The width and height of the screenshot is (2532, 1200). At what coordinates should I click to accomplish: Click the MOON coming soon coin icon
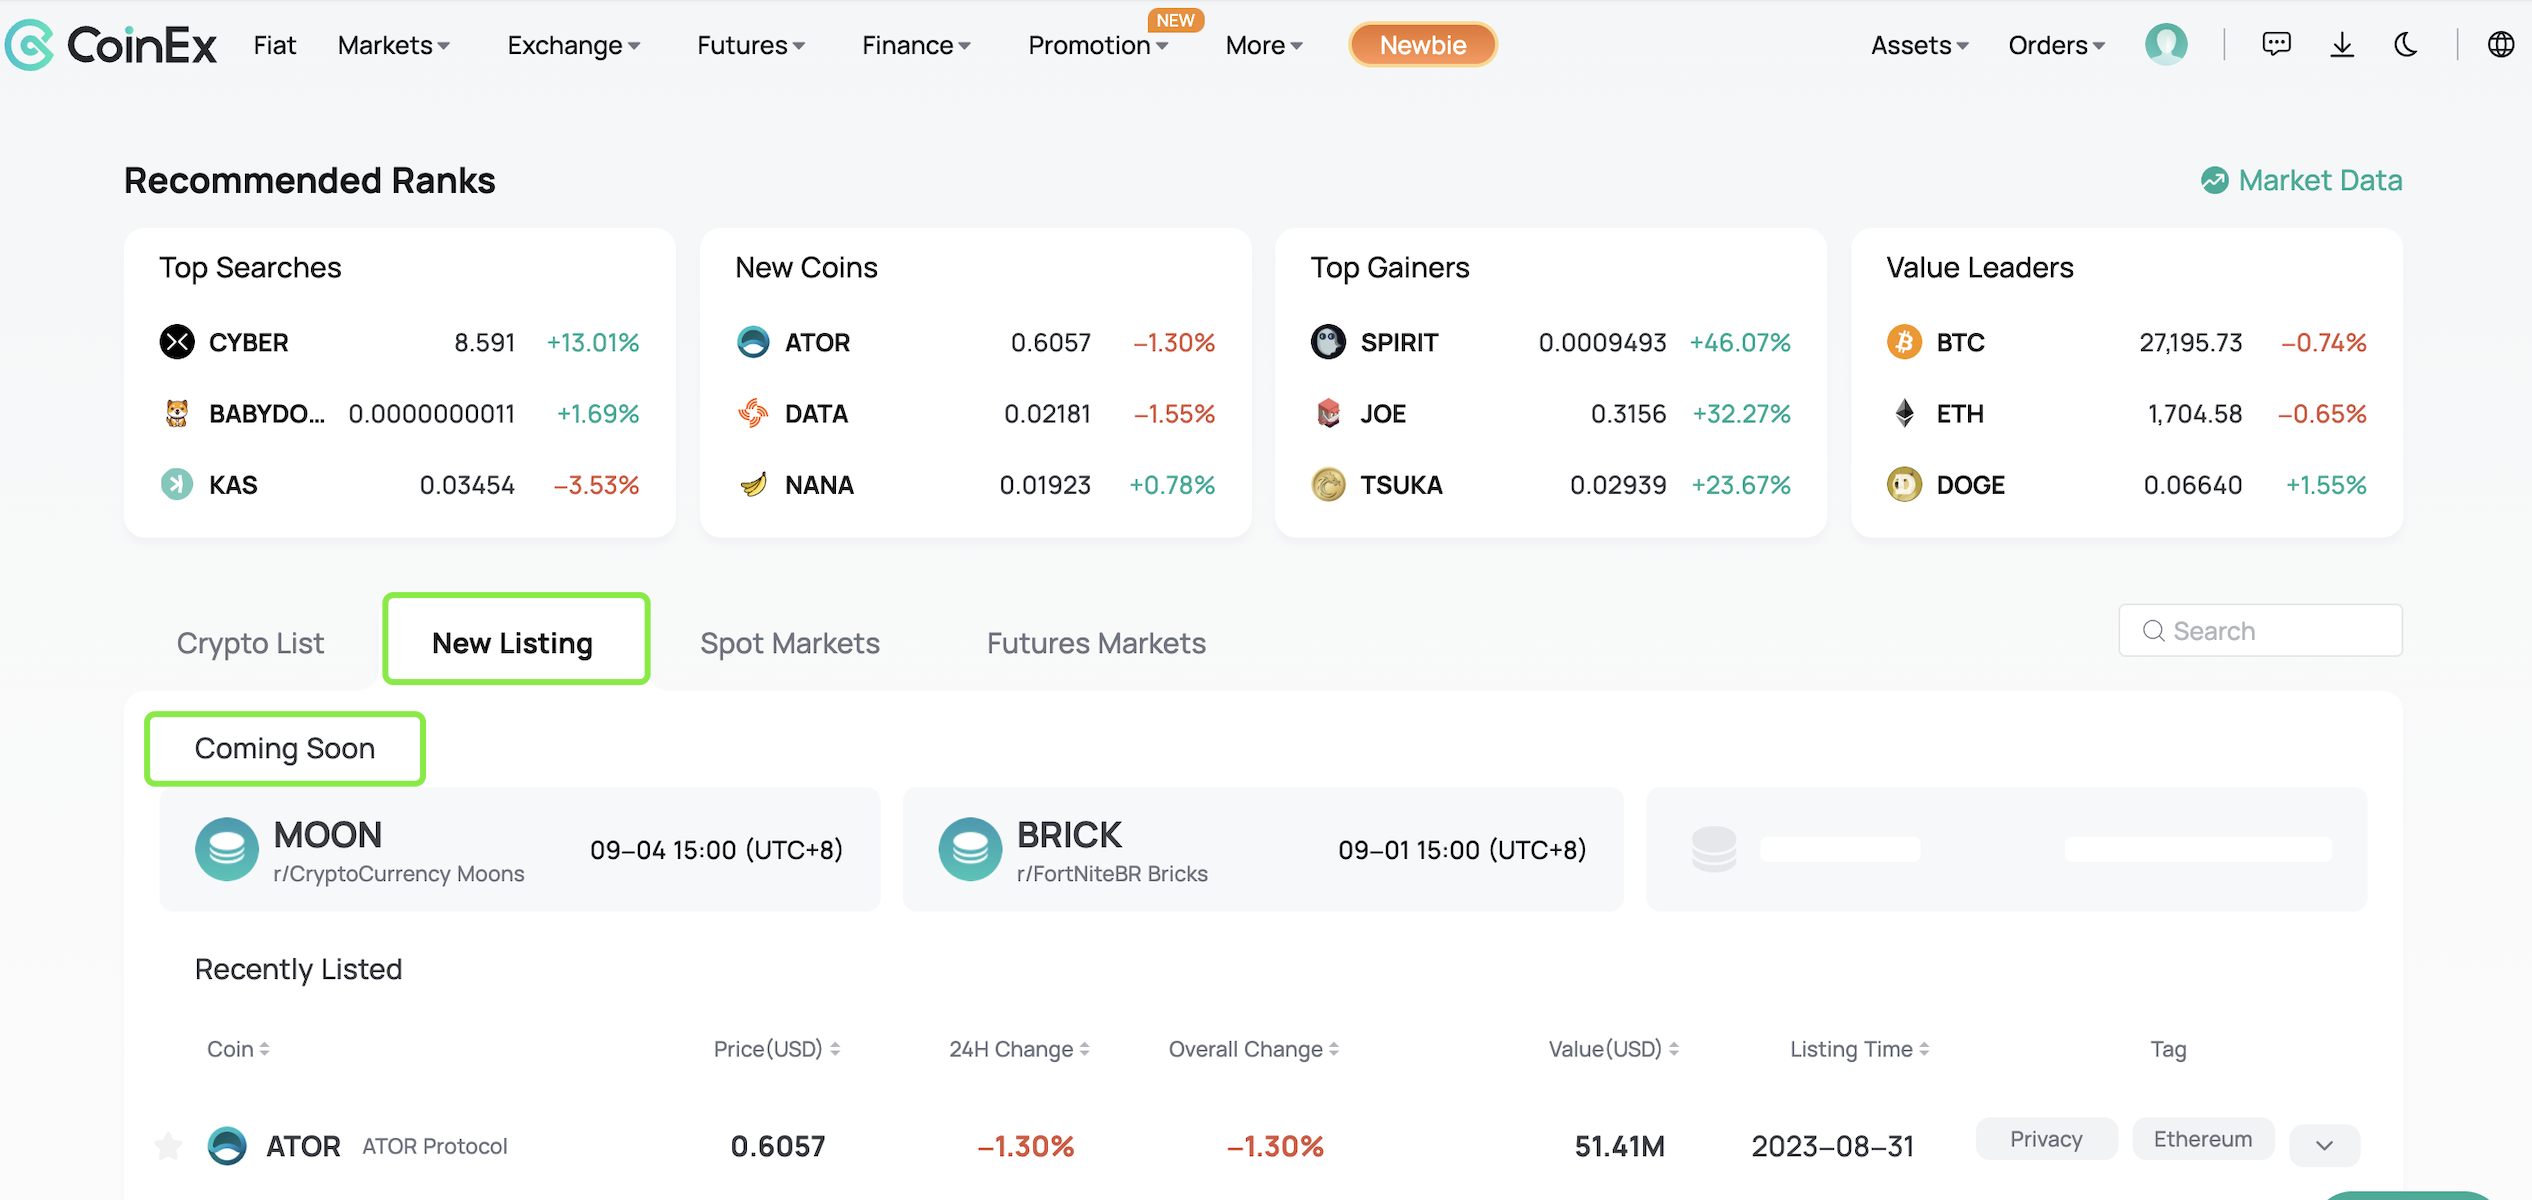227,849
